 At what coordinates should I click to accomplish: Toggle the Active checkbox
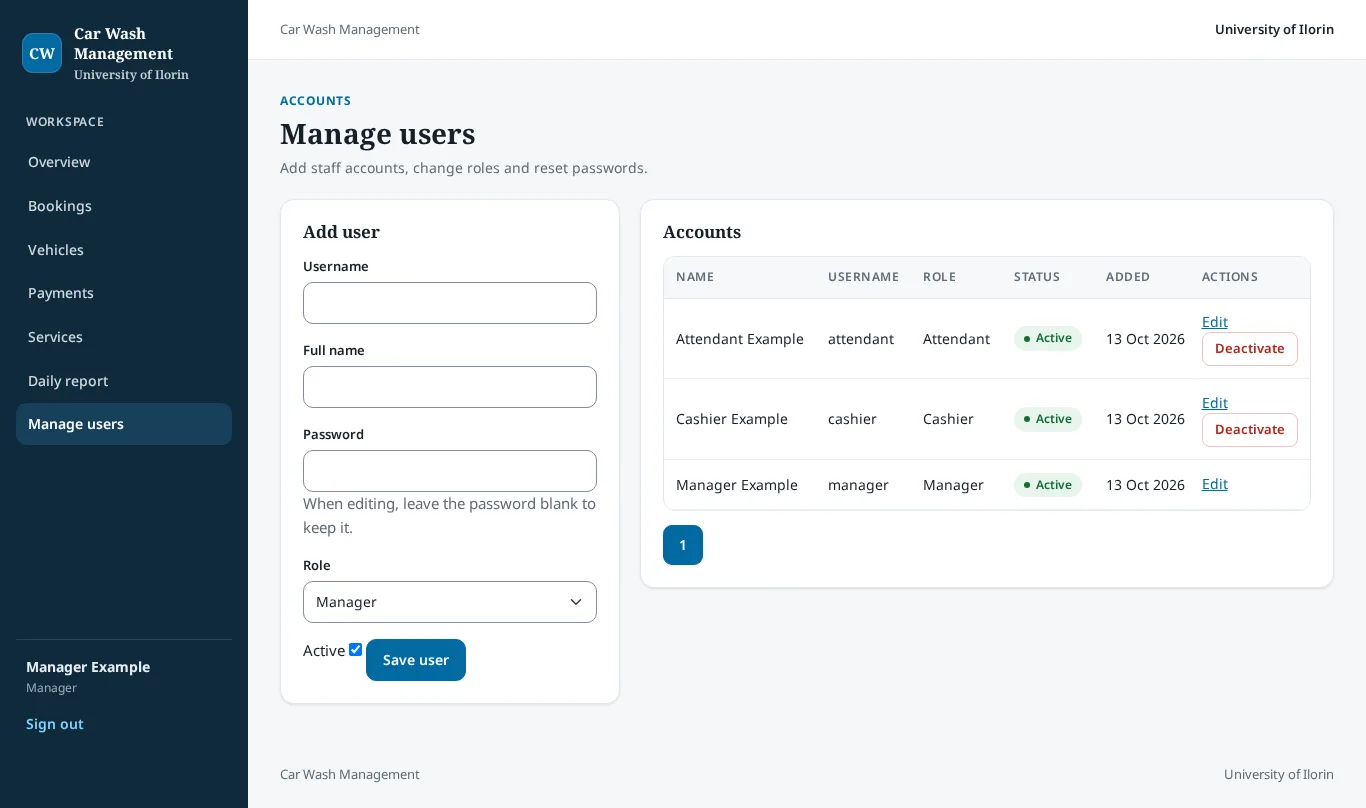355,650
